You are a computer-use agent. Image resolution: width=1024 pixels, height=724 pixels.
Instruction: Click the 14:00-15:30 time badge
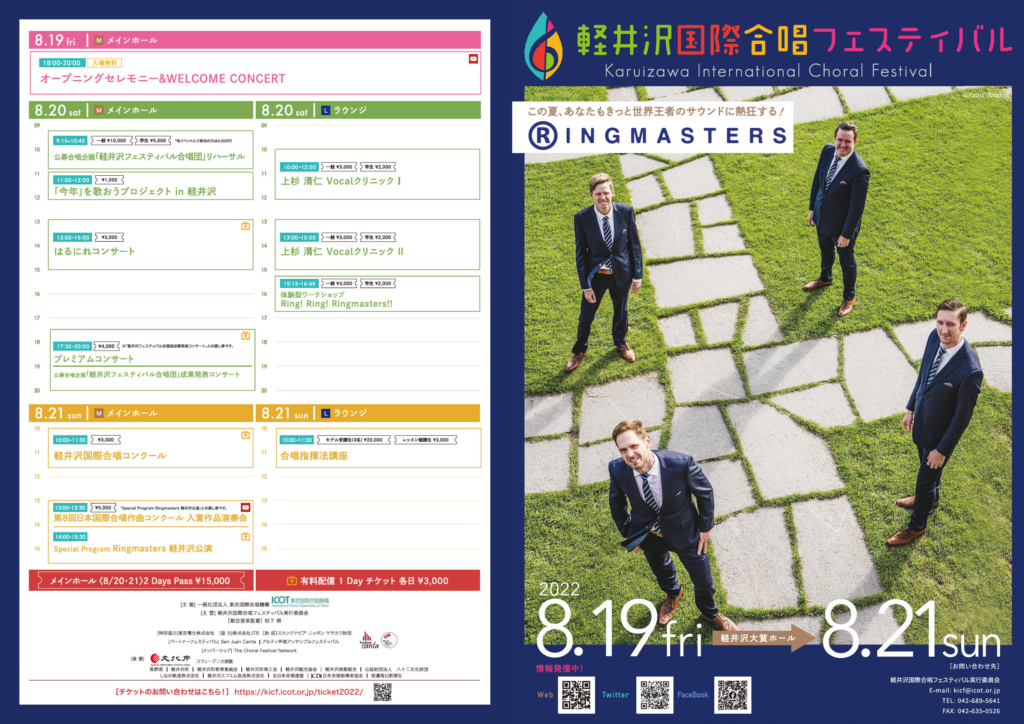[x=70, y=537]
